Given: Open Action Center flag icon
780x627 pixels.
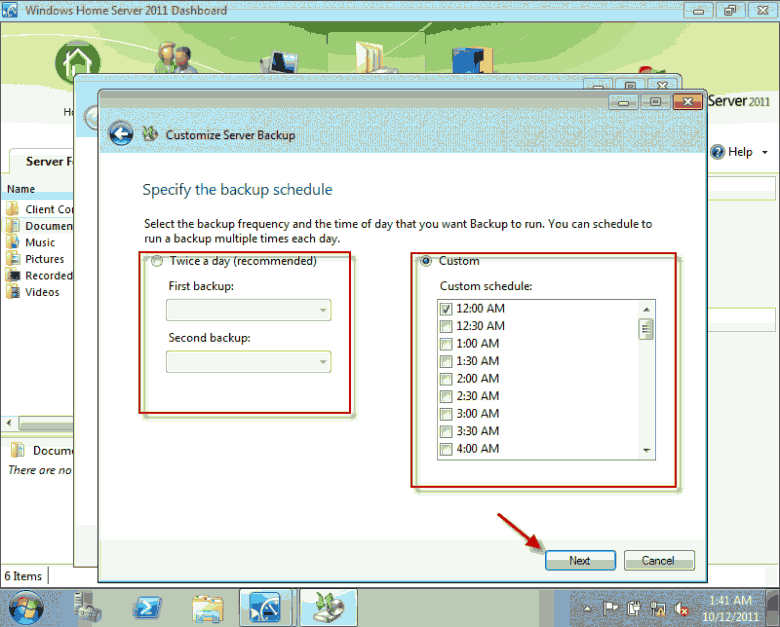Looking at the screenshot, I should [610, 608].
